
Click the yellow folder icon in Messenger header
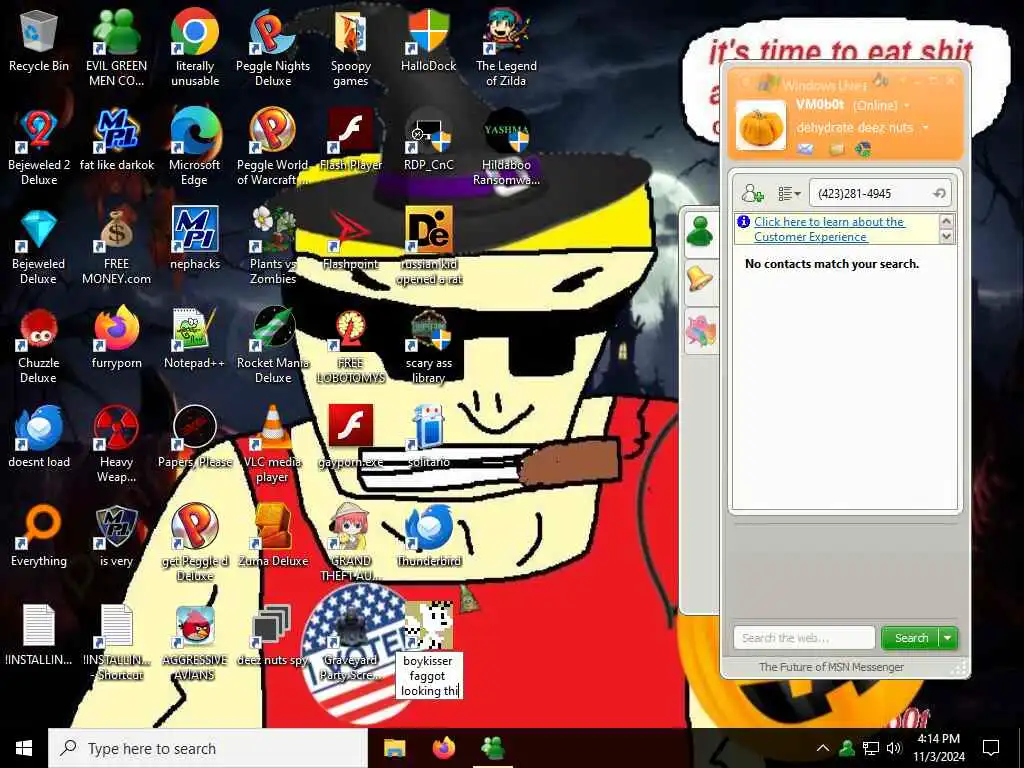[x=837, y=150]
